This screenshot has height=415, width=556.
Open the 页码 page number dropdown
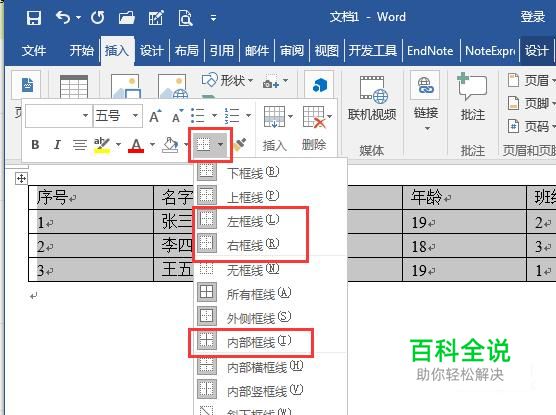click(x=531, y=126)
